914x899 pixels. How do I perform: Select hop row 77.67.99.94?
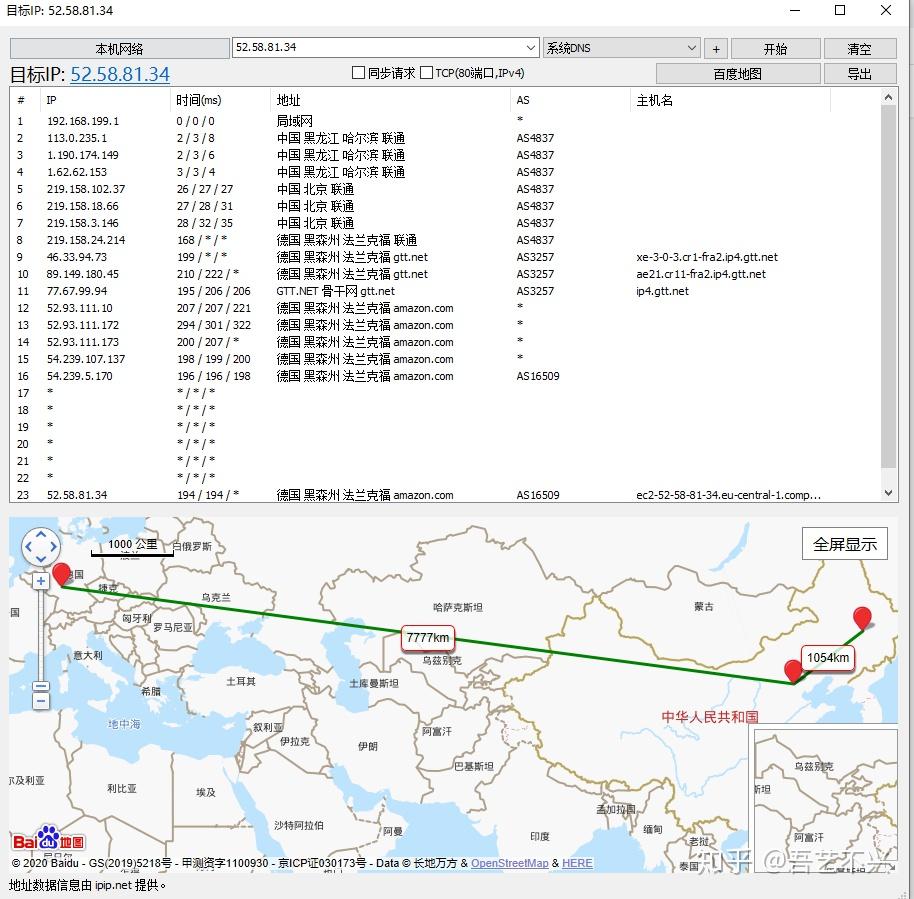(445, 291)
